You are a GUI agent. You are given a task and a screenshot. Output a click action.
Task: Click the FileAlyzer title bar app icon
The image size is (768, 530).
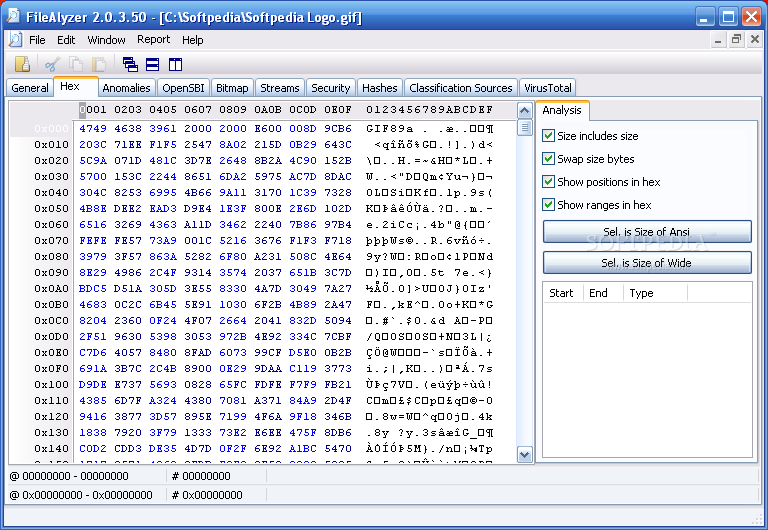click(x=13, y=16)
